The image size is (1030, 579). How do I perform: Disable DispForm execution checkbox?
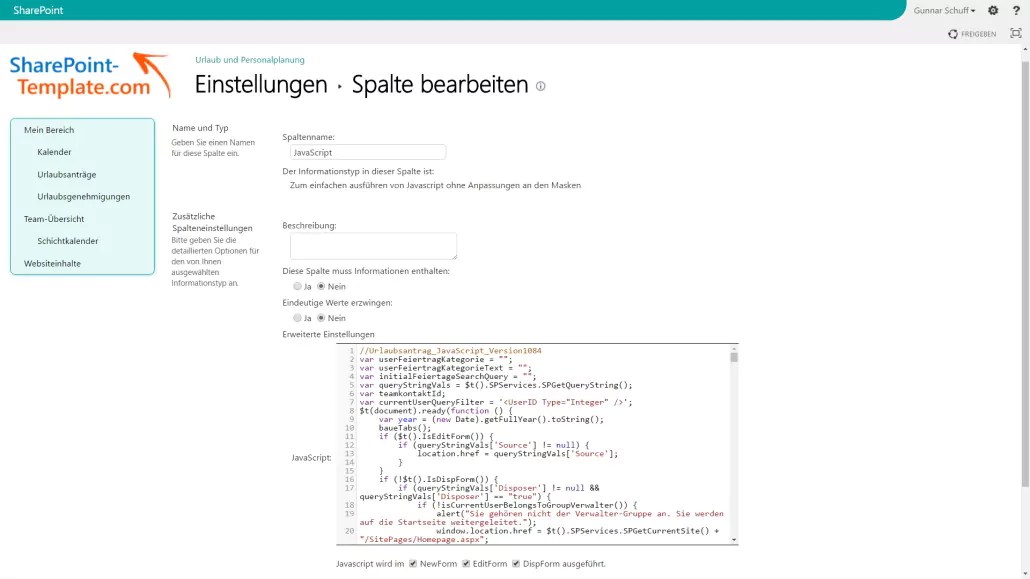(515, 564)
